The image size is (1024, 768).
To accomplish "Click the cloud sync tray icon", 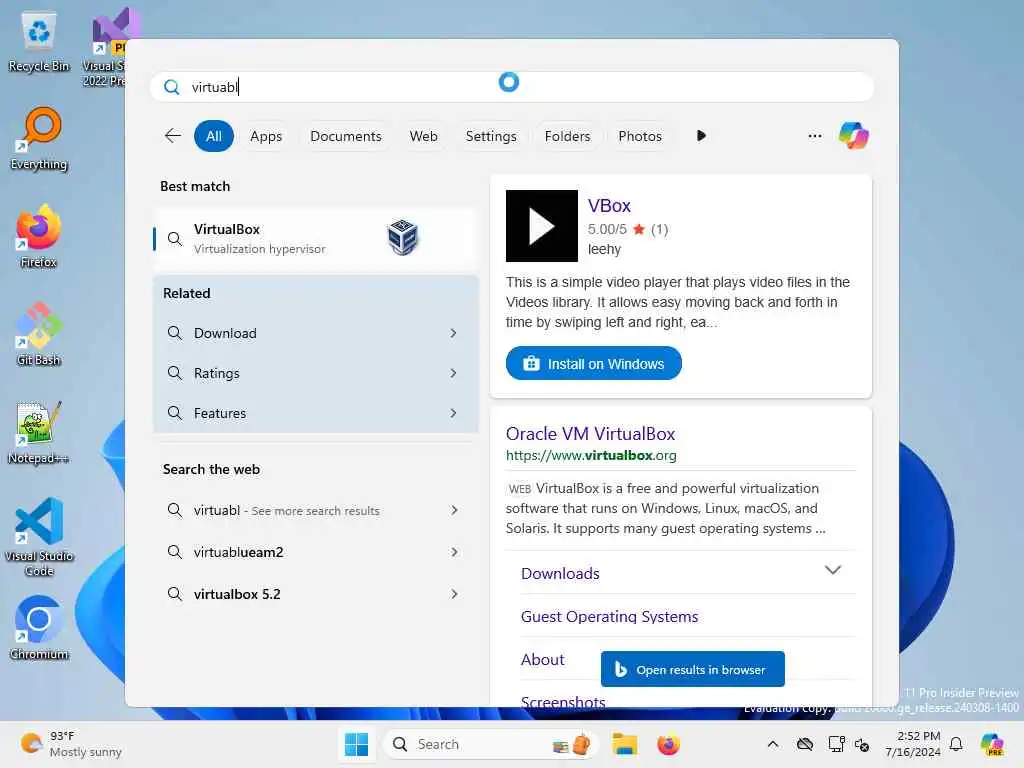I will point(805,744).
